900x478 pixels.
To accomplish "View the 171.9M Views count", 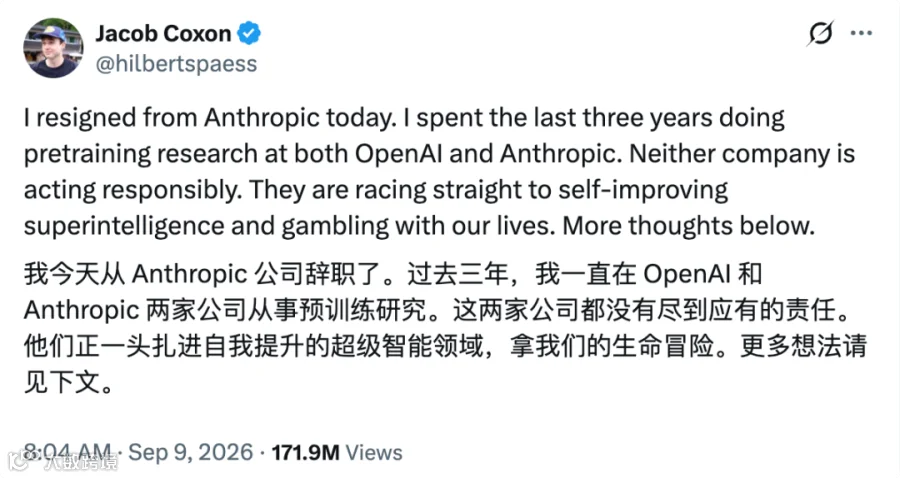I will (337, 452).
